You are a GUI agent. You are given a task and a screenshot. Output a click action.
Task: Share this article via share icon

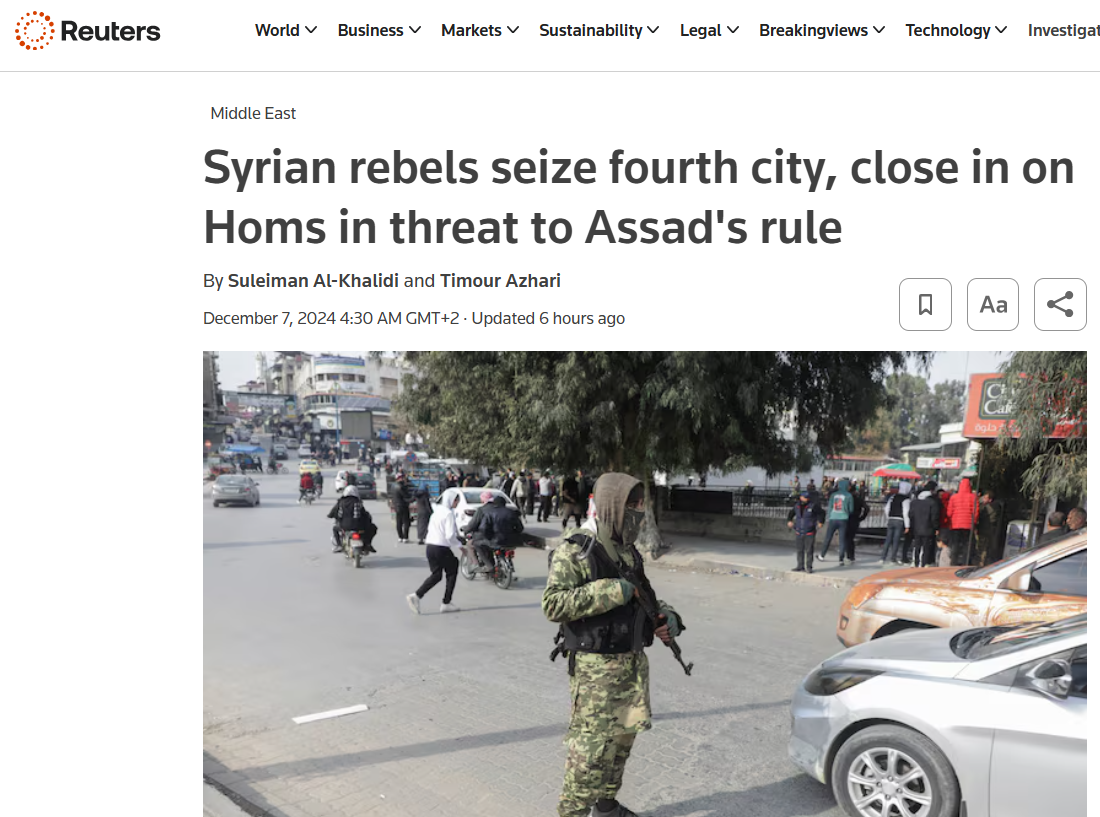[1060, 304]
